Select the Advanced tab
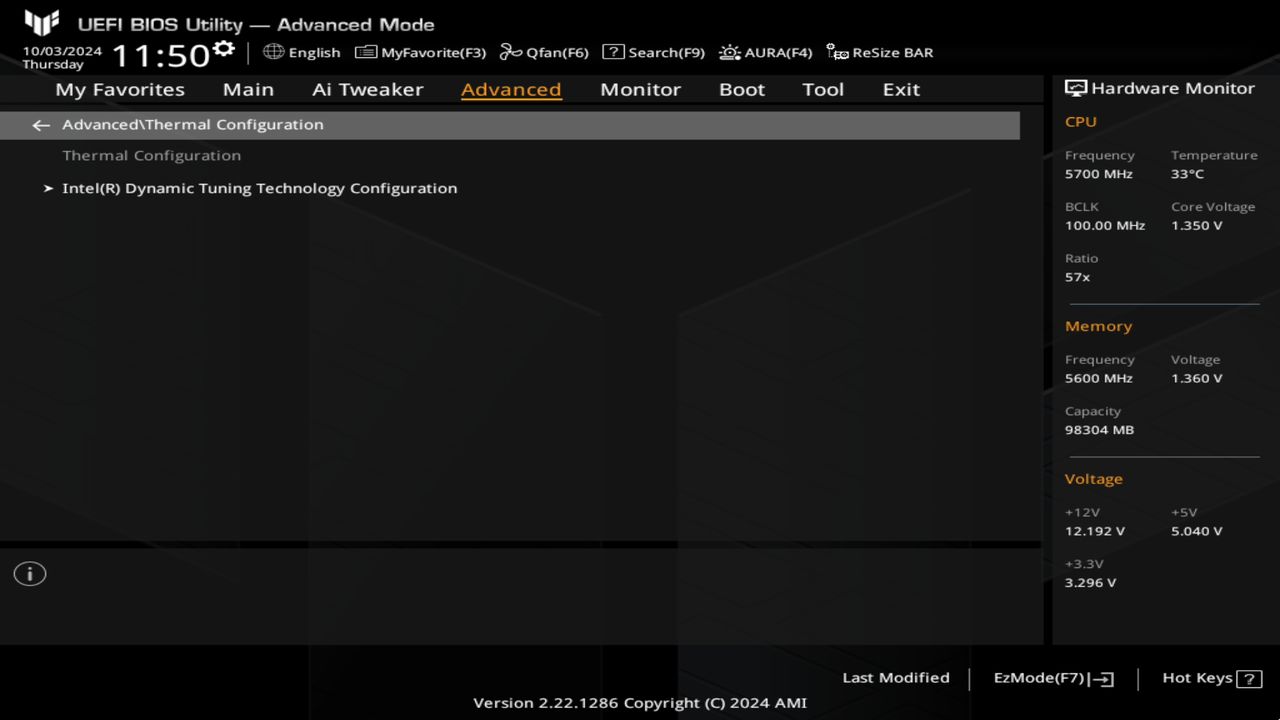 [x=511, y=89]
